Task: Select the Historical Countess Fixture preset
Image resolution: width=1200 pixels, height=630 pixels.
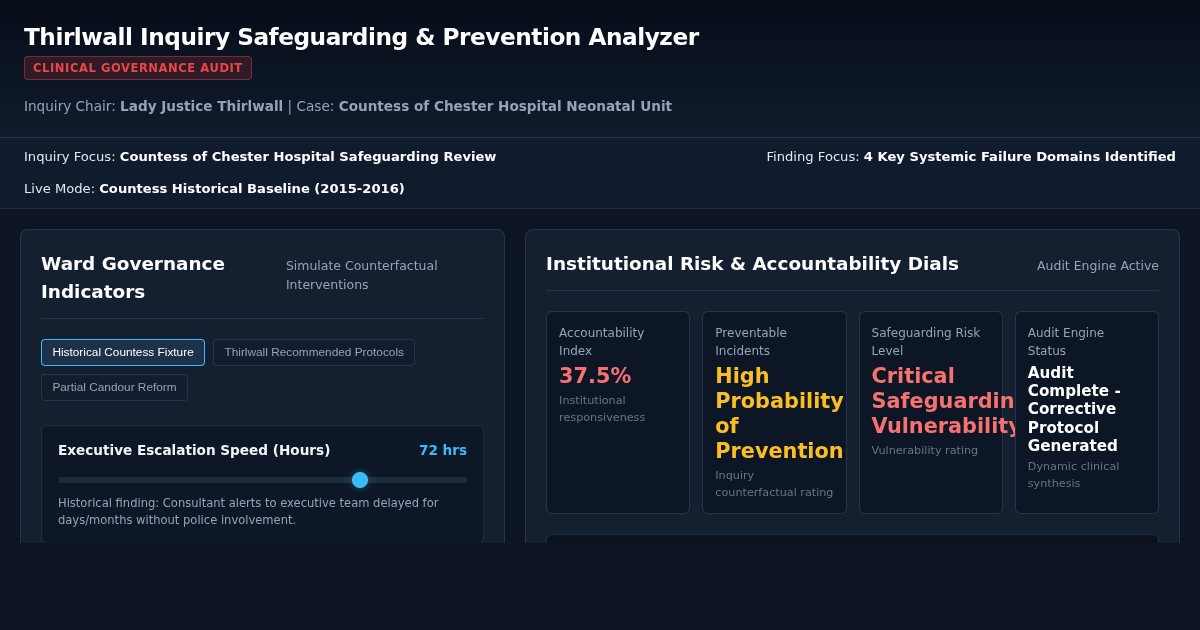Action: coord(123,352)
